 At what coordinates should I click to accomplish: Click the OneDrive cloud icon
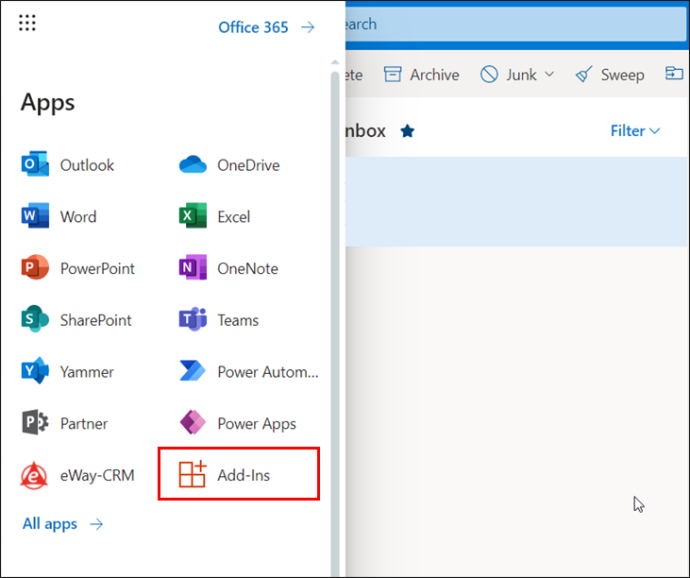point(193,164)
